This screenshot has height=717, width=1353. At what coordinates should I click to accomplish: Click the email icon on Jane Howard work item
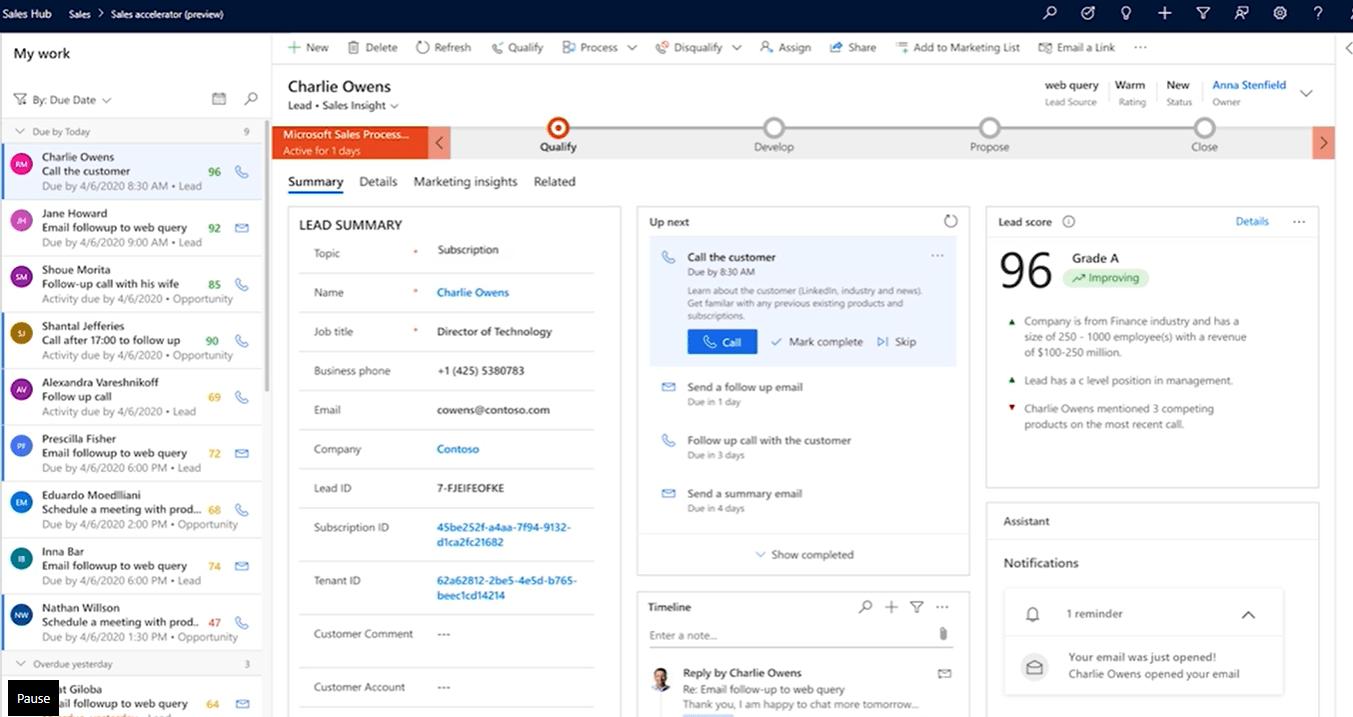click(241, 228)
